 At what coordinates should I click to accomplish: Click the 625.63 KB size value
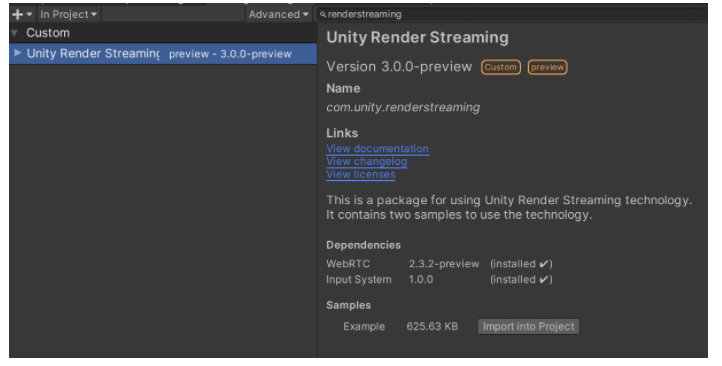pyautogui.click(x=432, y=326)
